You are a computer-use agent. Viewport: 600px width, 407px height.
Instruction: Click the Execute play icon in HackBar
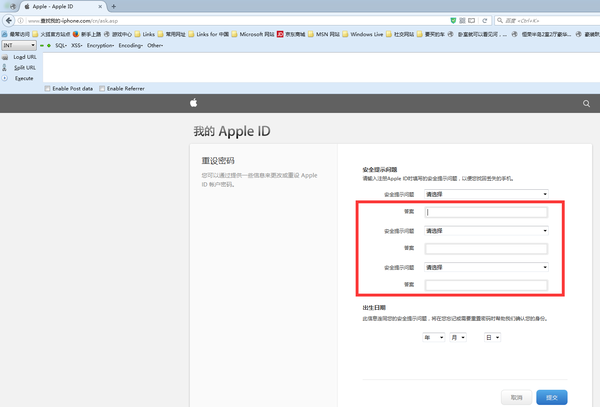click(5, 78)
